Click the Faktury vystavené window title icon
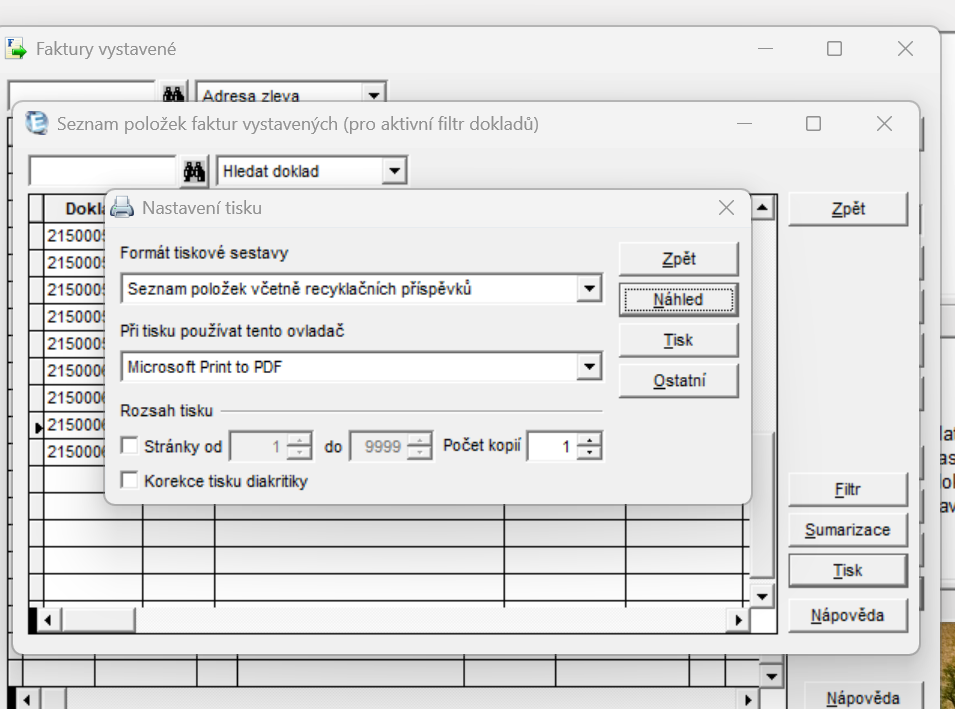Viewport: 955px width, 709px height. (17, 49)
